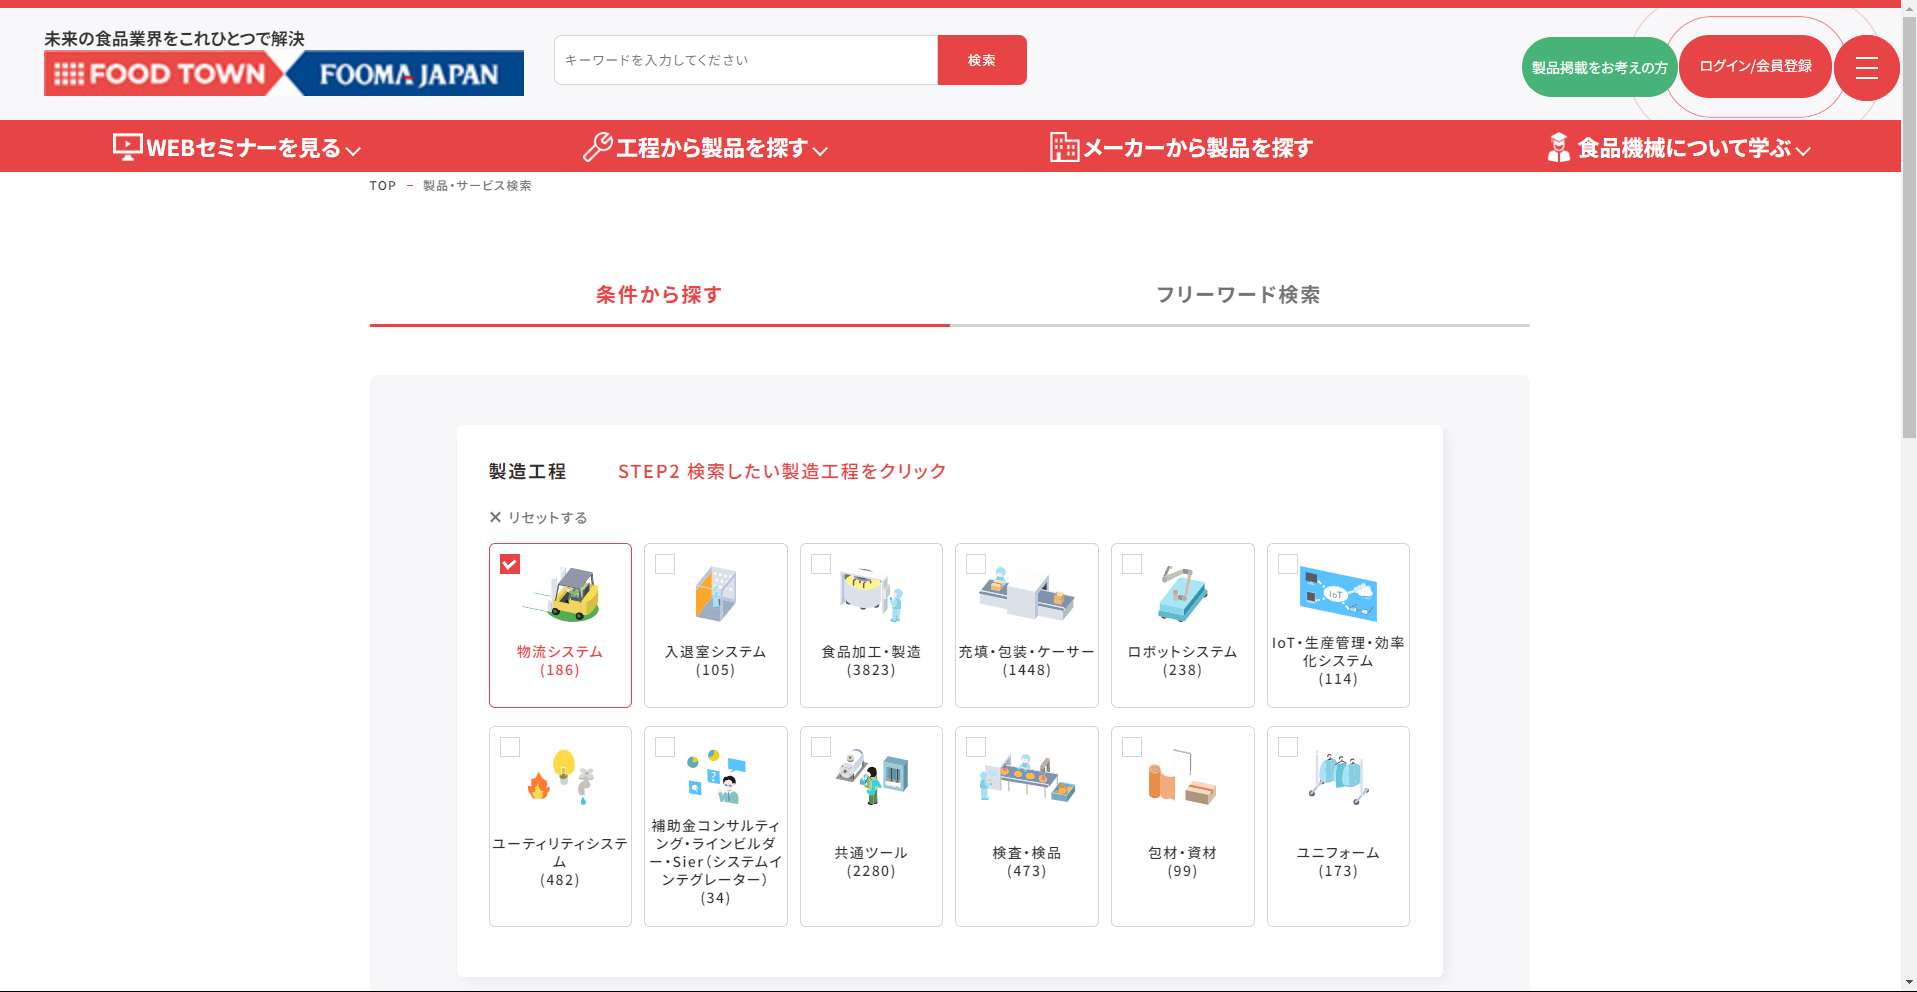Click the clothing rack illustration for ユニフォーム
This screenshot has height=992, width=1917.
point(1338,777)
